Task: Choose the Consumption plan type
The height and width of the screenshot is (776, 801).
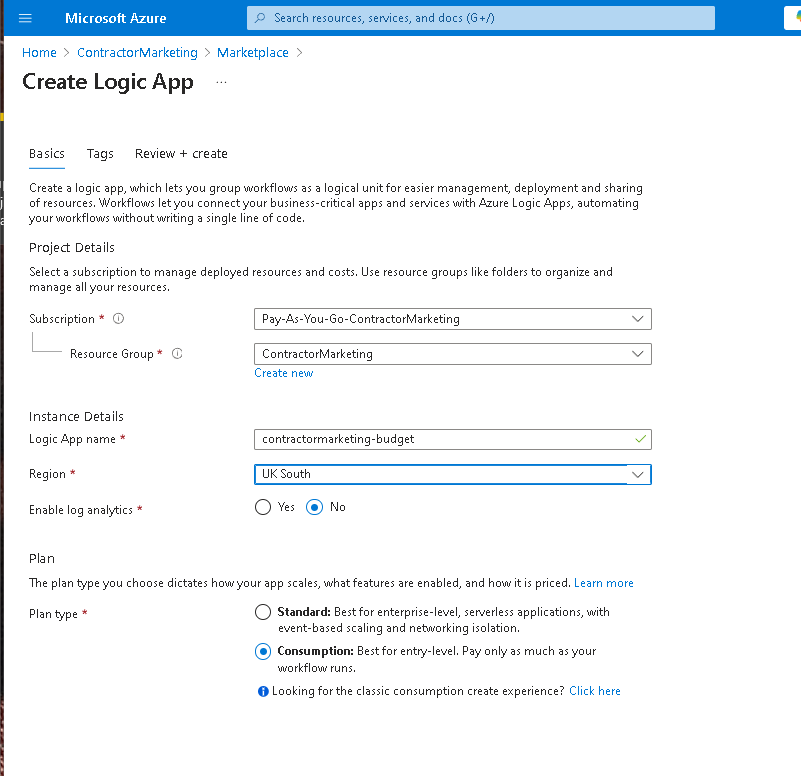Action: 263,651
